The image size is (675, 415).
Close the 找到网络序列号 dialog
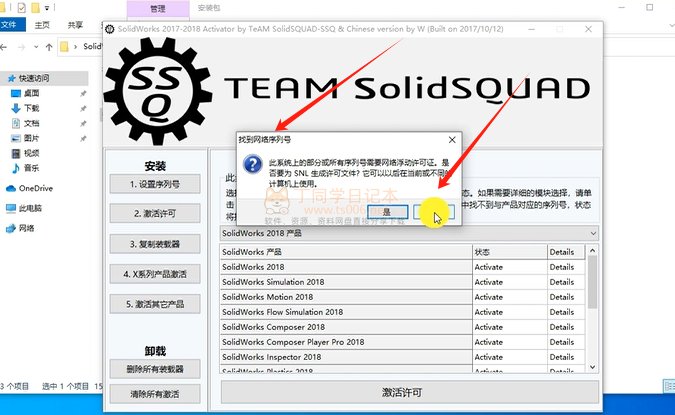452,140
